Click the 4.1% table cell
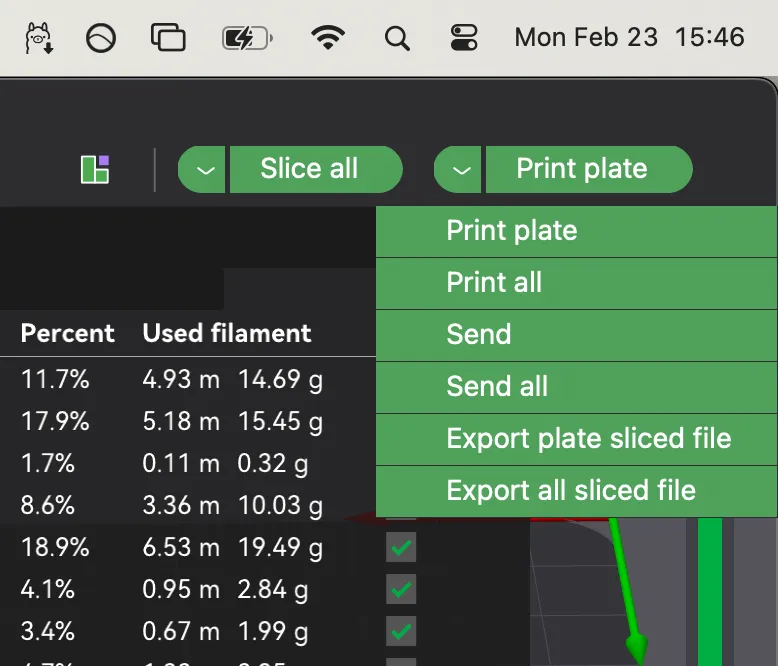The height and width of the screenshot is (666, 778). click(48, 589)
